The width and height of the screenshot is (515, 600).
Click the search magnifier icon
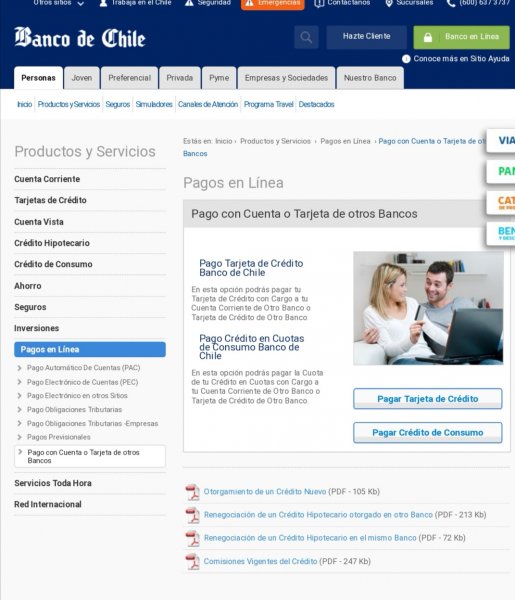pos(306,37)
